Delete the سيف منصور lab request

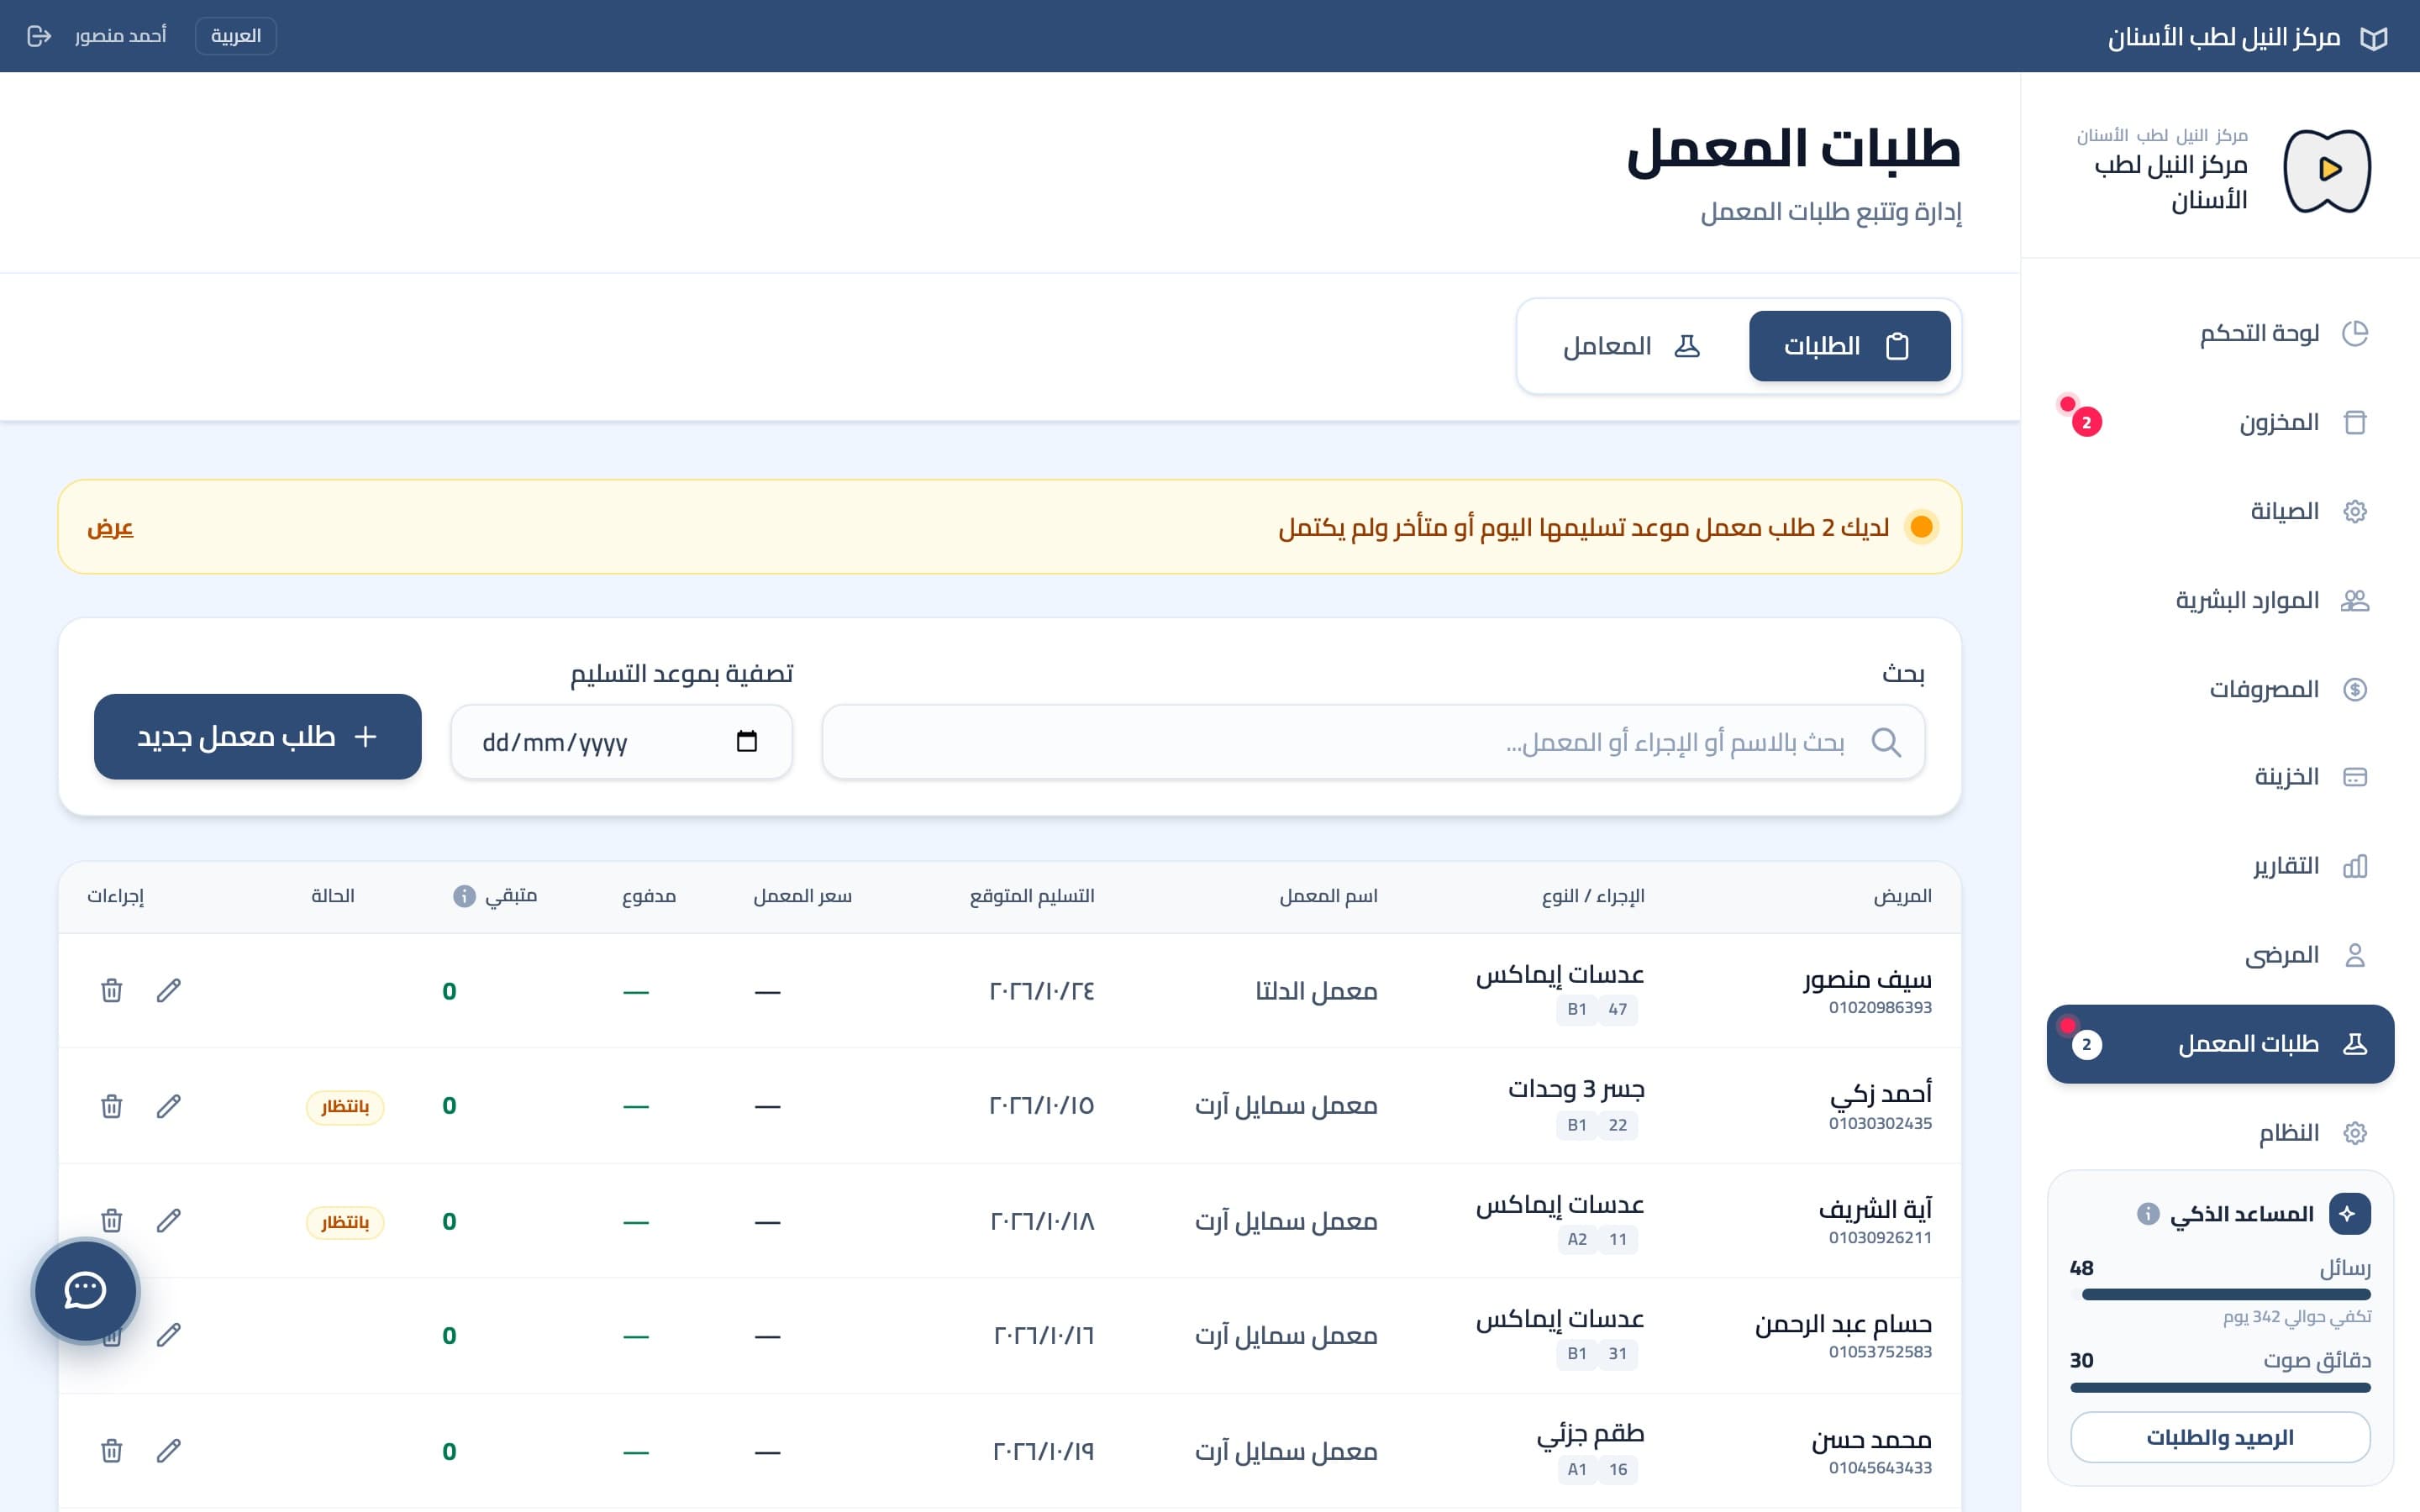(112, 990)
